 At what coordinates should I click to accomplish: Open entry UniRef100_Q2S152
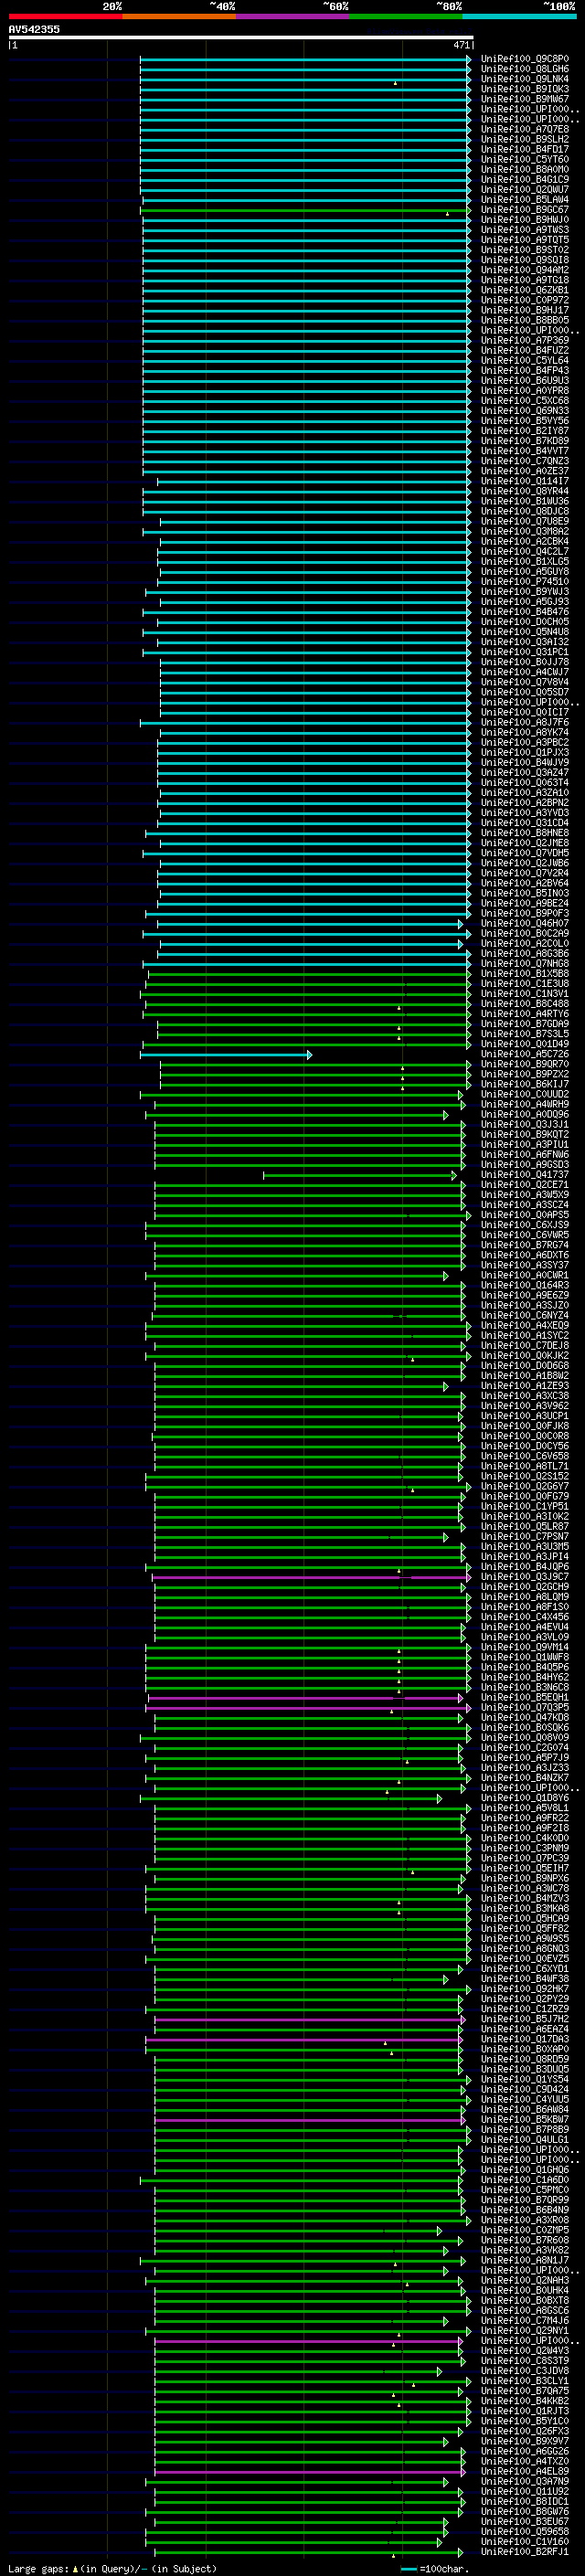[x=524, y=1476]
